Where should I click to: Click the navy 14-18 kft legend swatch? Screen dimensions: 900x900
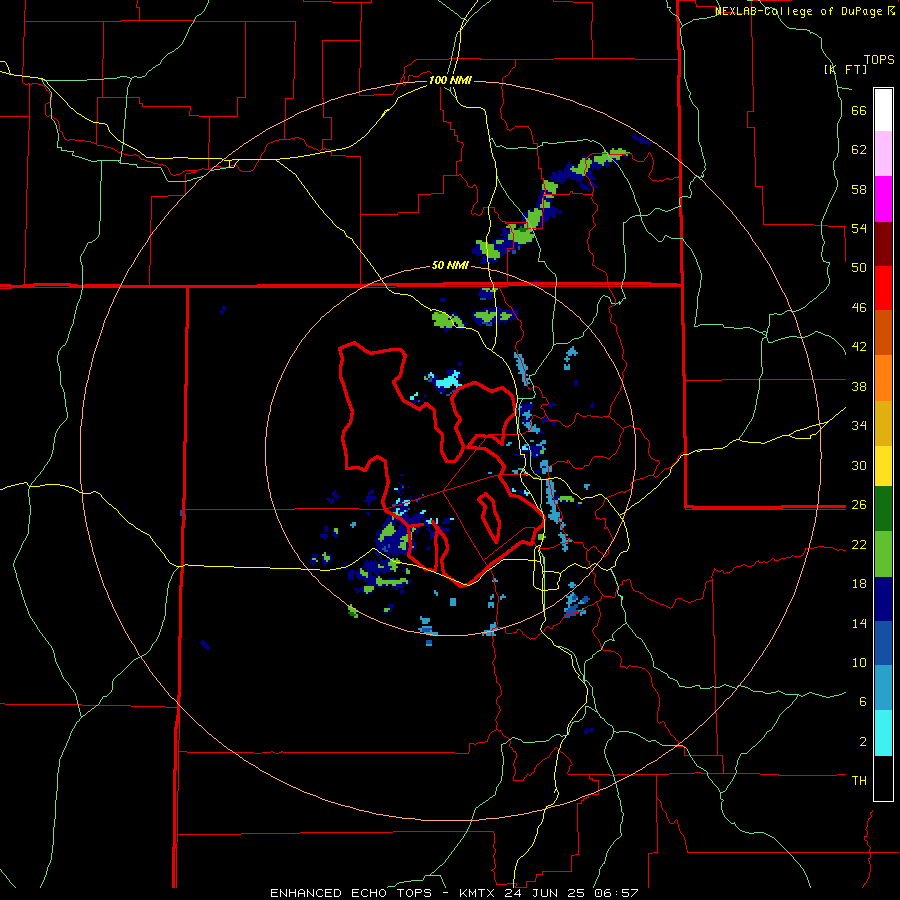(x=883, y=600)
